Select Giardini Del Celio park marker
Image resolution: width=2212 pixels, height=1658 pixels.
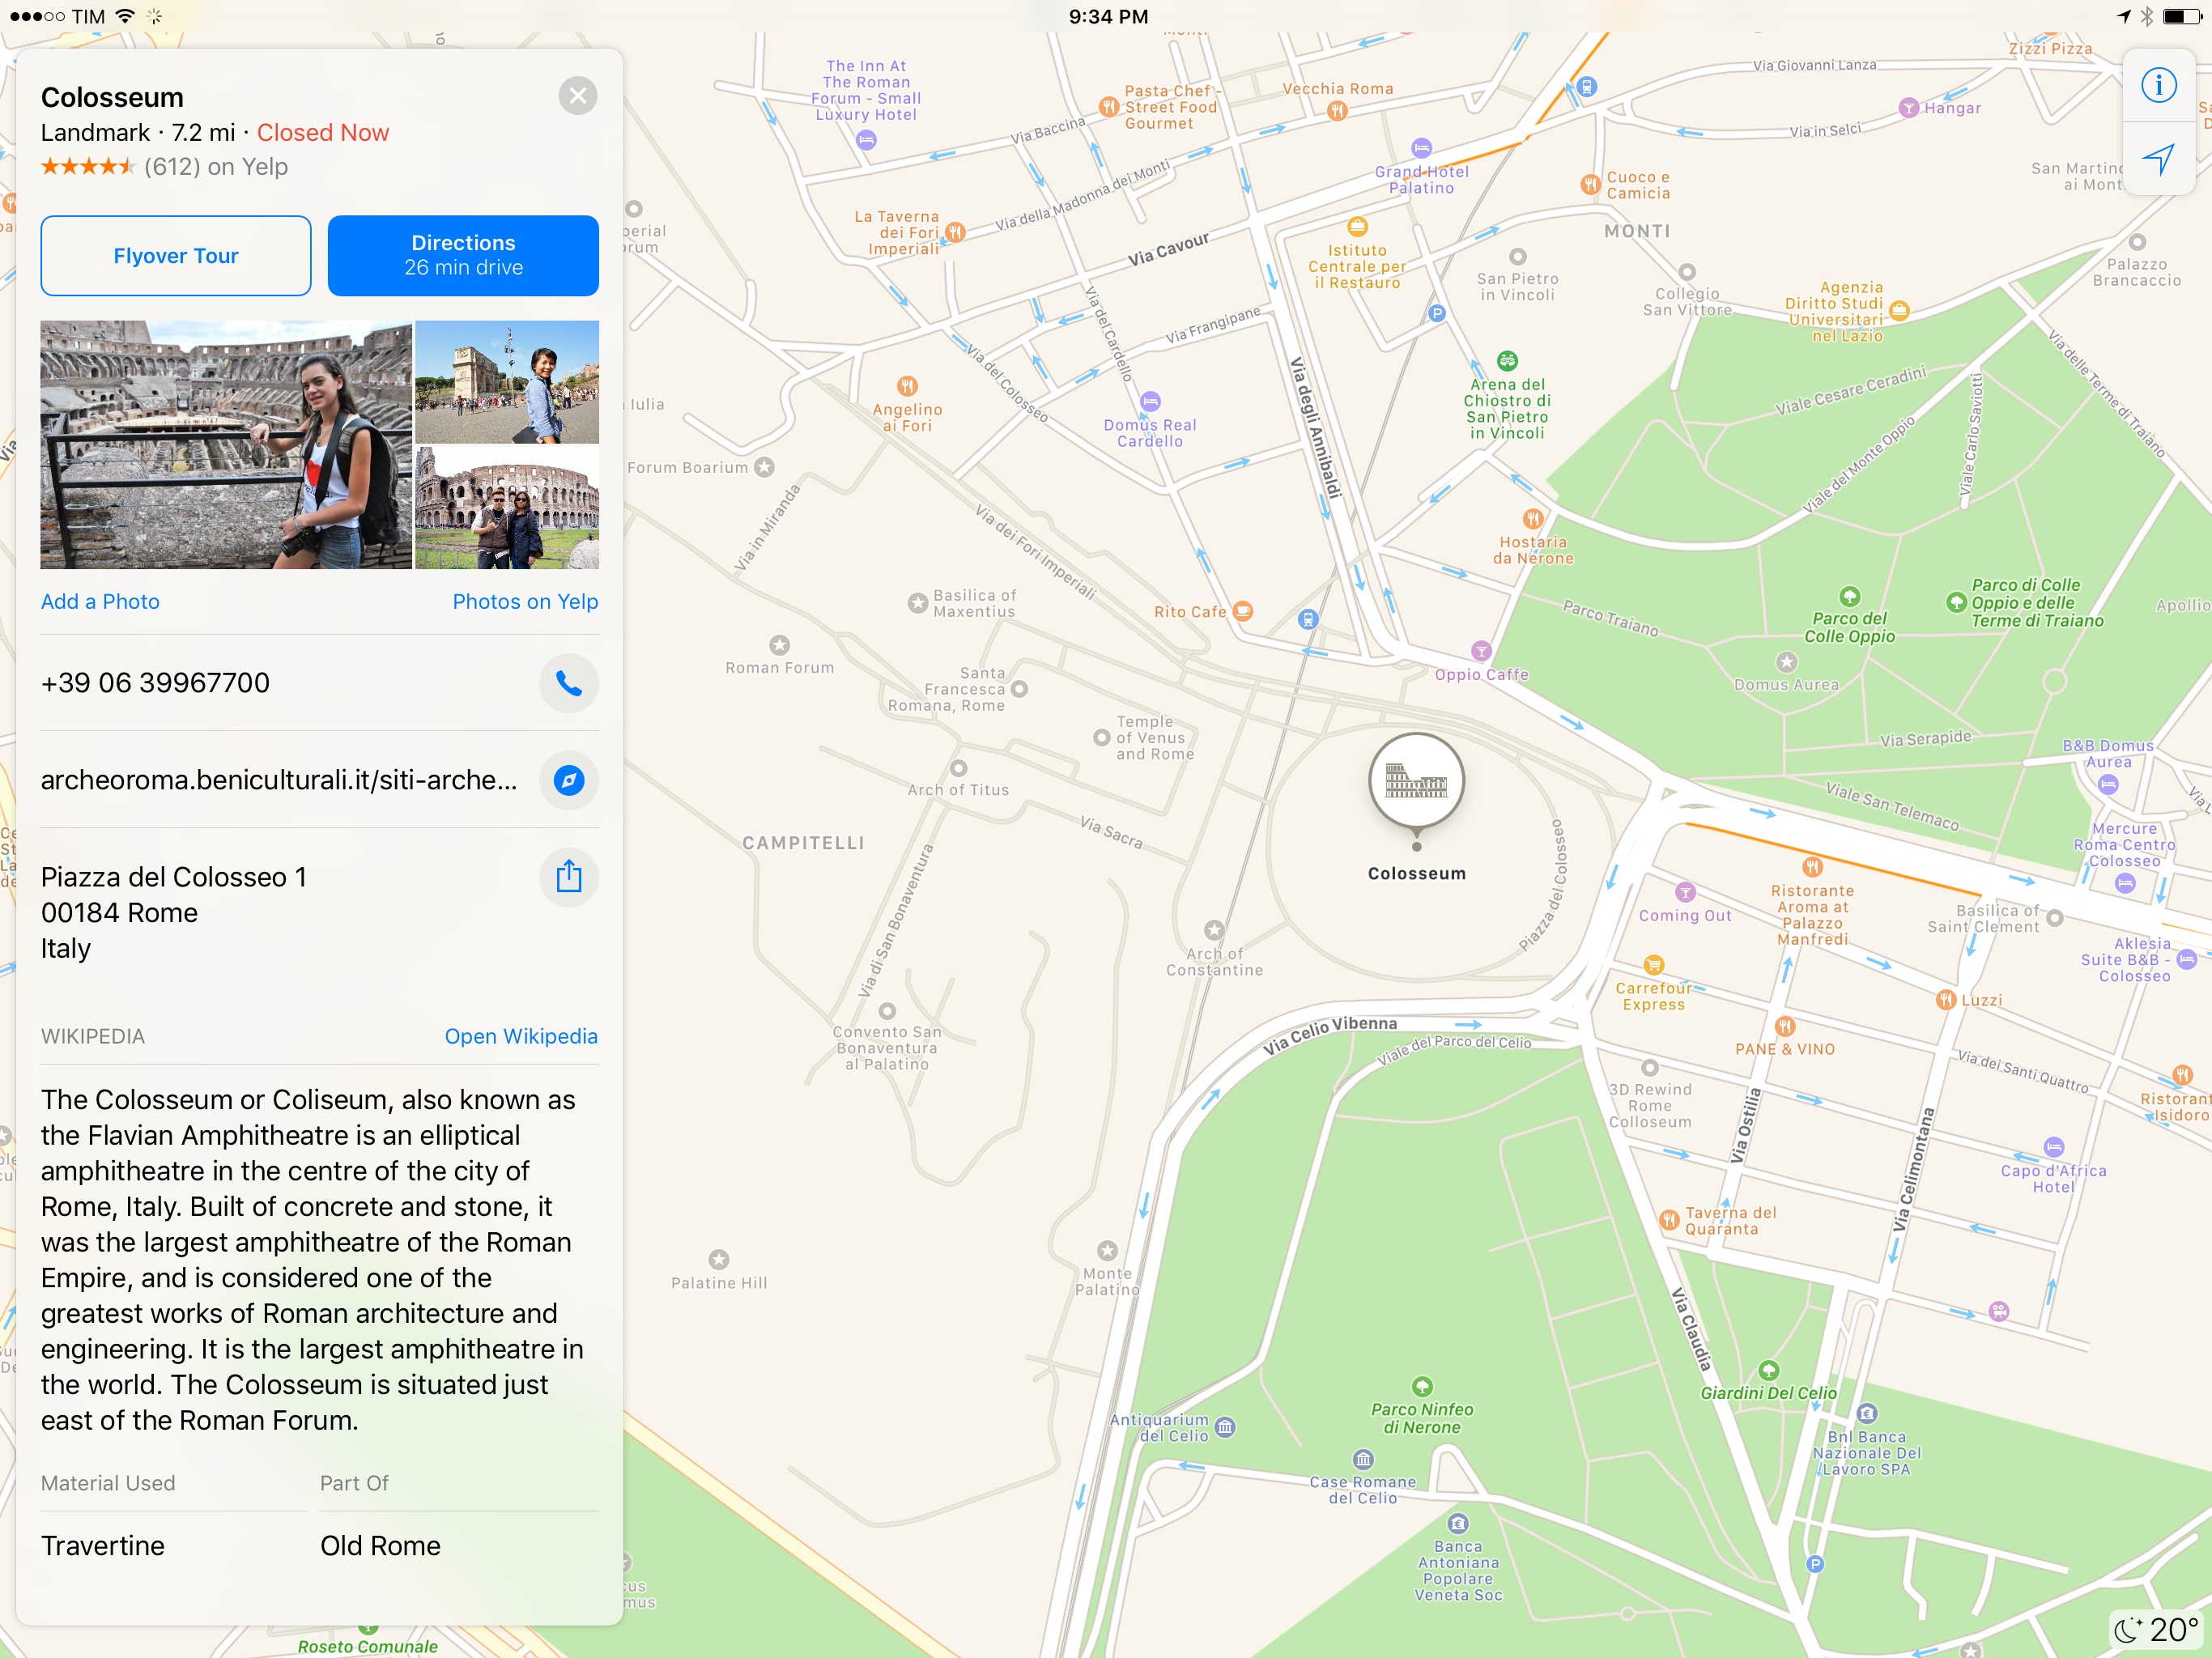[x=1769, y=1370]
